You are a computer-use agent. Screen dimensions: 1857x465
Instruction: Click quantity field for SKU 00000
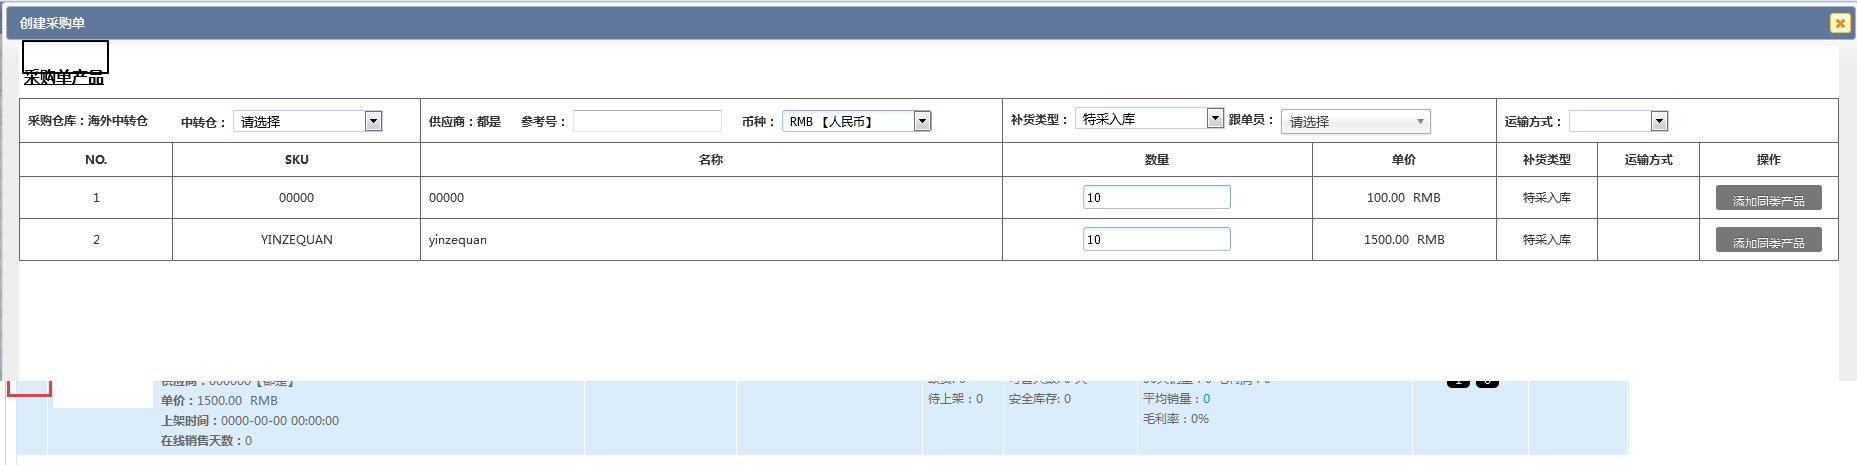[1156, 197]
